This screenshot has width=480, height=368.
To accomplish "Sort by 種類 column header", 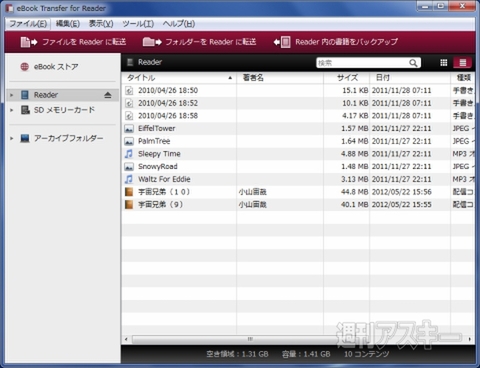I will point(463,78).
